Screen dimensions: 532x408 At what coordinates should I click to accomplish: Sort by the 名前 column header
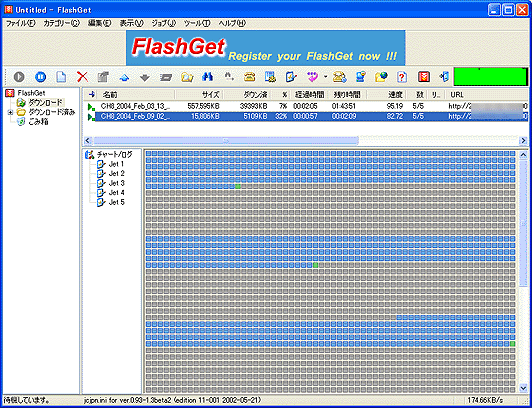[136, 94]
